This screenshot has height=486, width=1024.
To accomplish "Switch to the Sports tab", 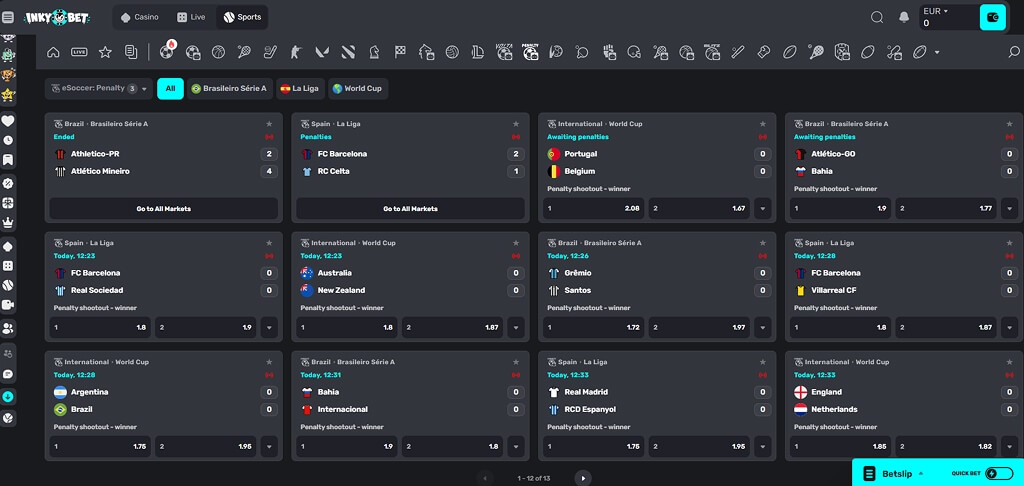I will pos(242,17).
